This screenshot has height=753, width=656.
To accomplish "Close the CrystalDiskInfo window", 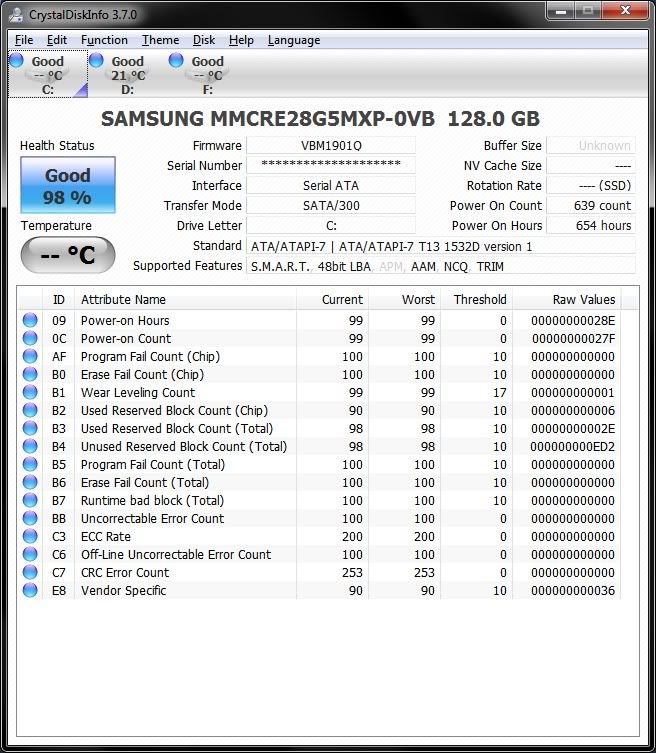I will pyautogui.click(x=625, y=11).
